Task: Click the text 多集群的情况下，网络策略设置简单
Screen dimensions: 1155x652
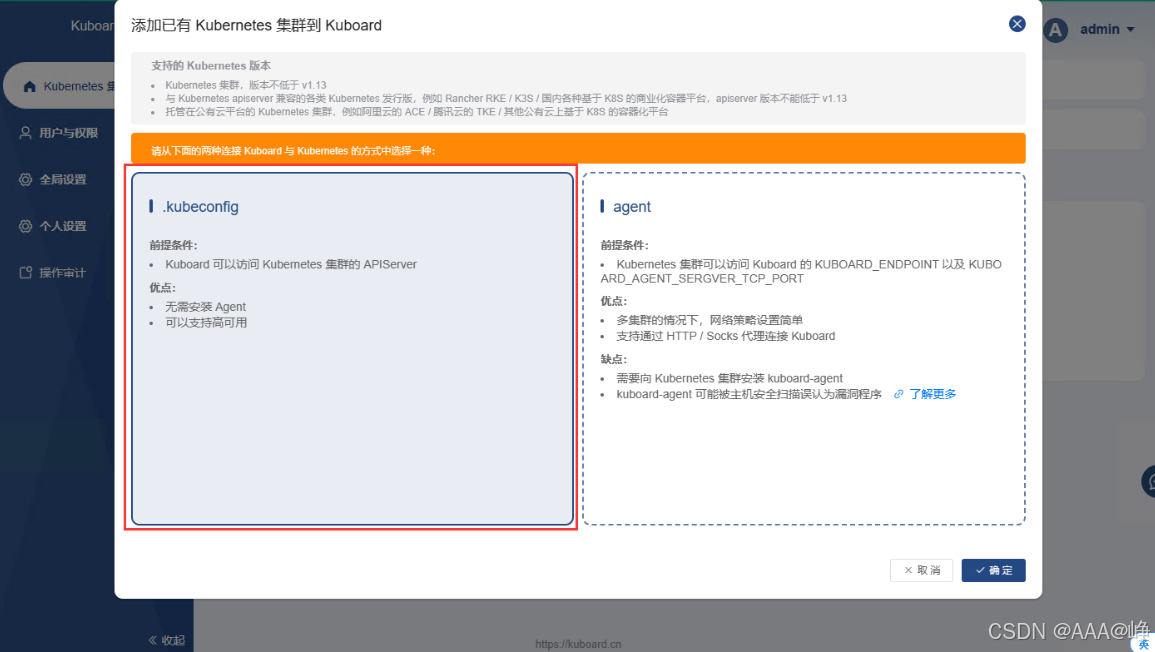Action: point(709,320)
